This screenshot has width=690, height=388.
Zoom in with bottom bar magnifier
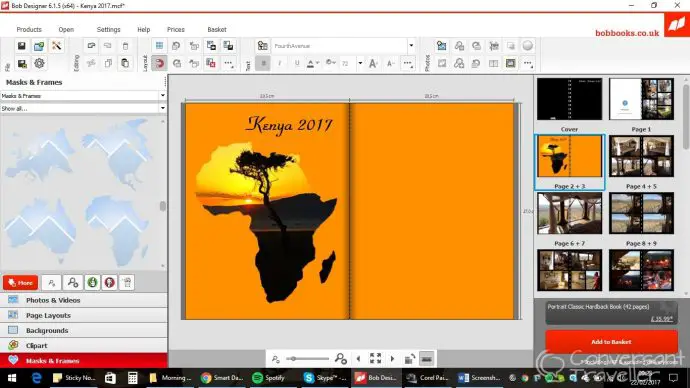click(341, 359)
